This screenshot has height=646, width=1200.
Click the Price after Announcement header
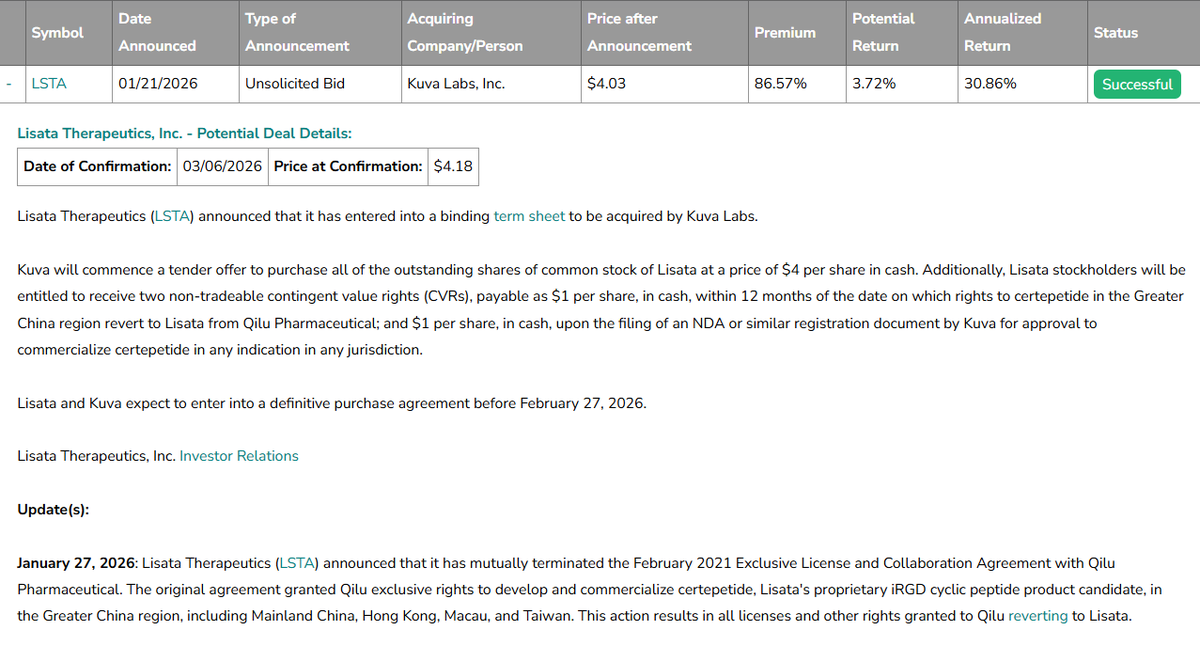click(664, 33)
